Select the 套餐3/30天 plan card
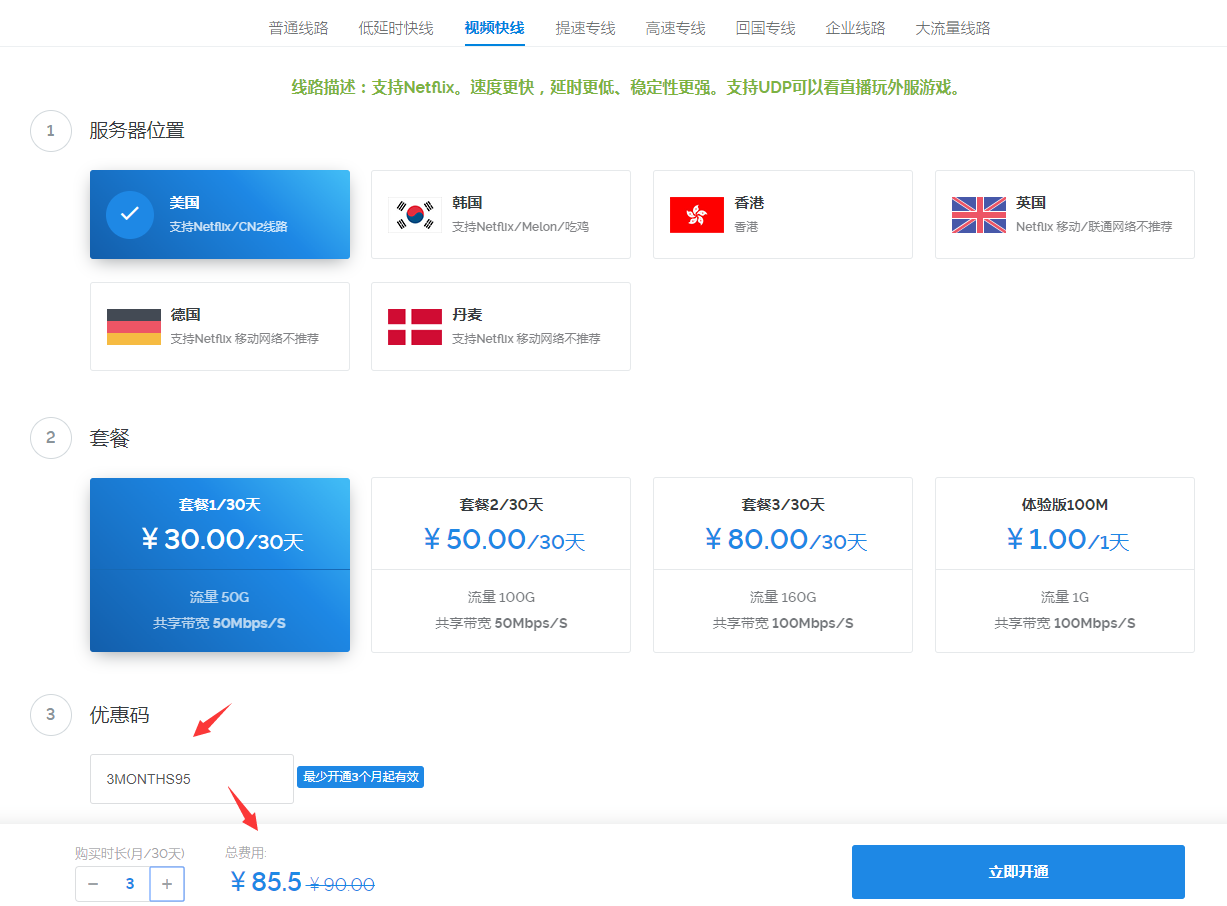Screen dimensions: 1227x906 click(x=783, y=565)
